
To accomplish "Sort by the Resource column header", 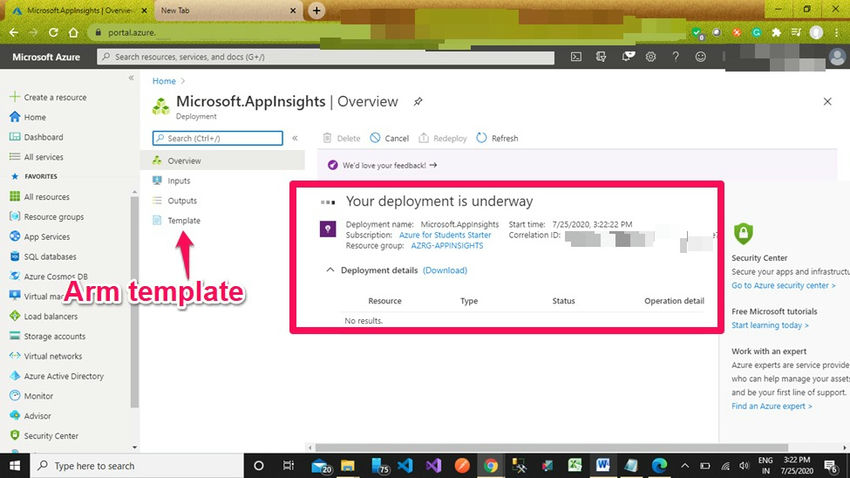I will [x=384, y=301].
